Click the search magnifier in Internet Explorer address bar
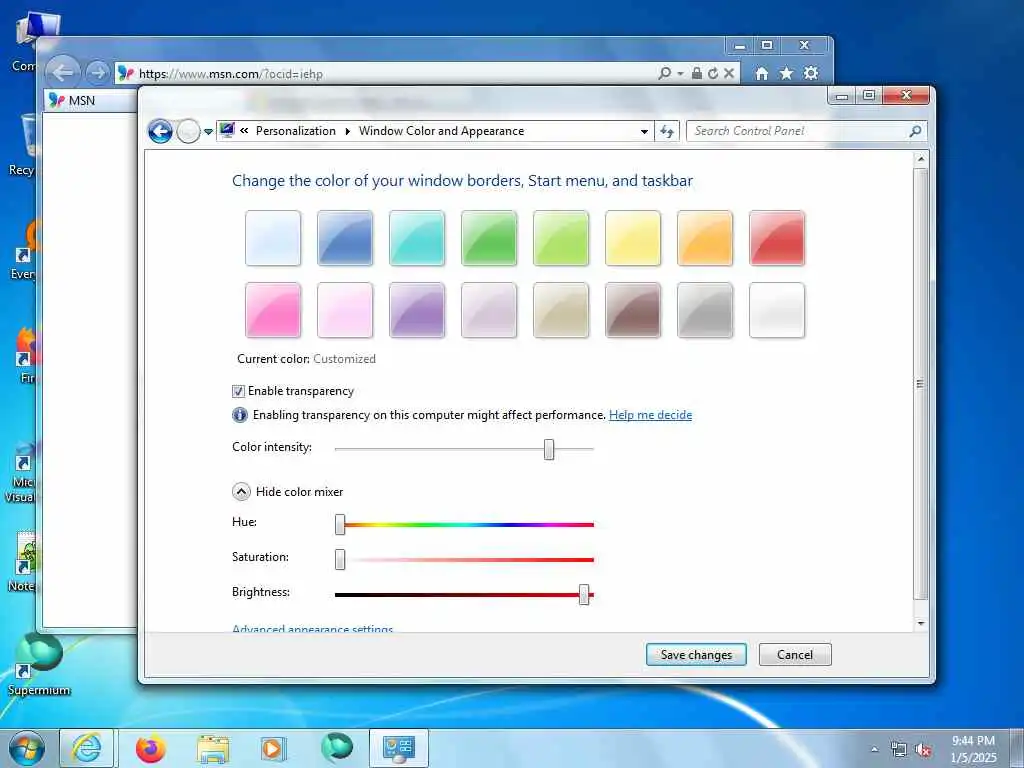Image resolution: width=1024 pixels, height=768 pixels. point(664,73)
